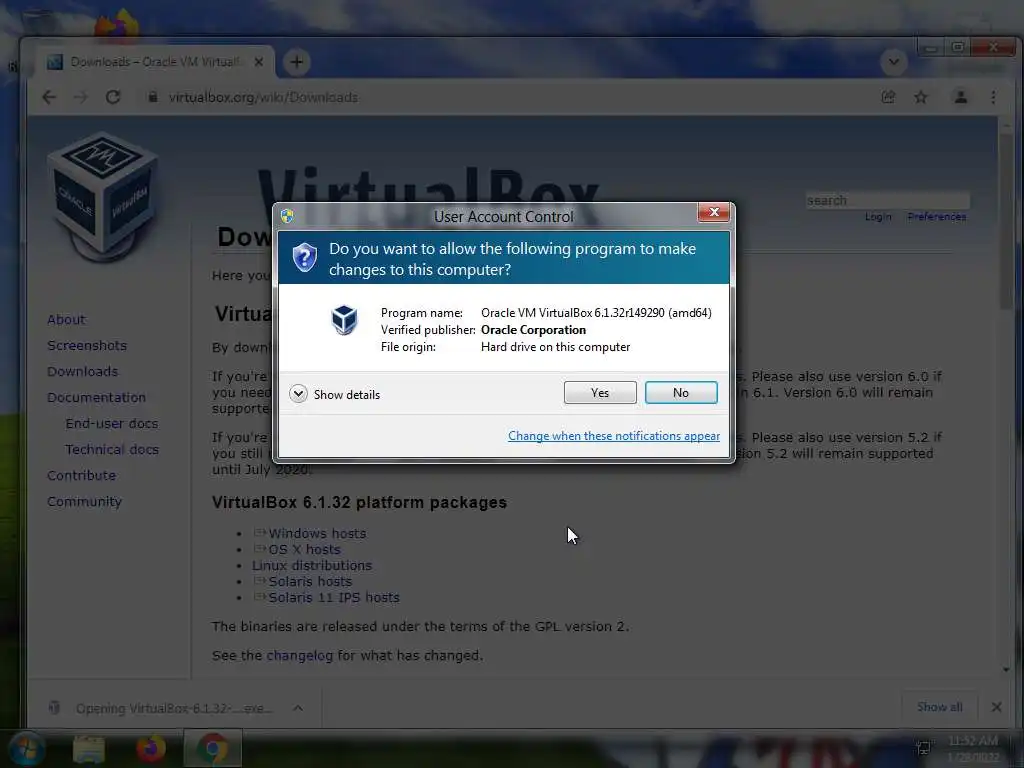Open the About link in sidebar
Image resolution: width=1024 pixels, height=768 pixels.
[x=66, y=319]
